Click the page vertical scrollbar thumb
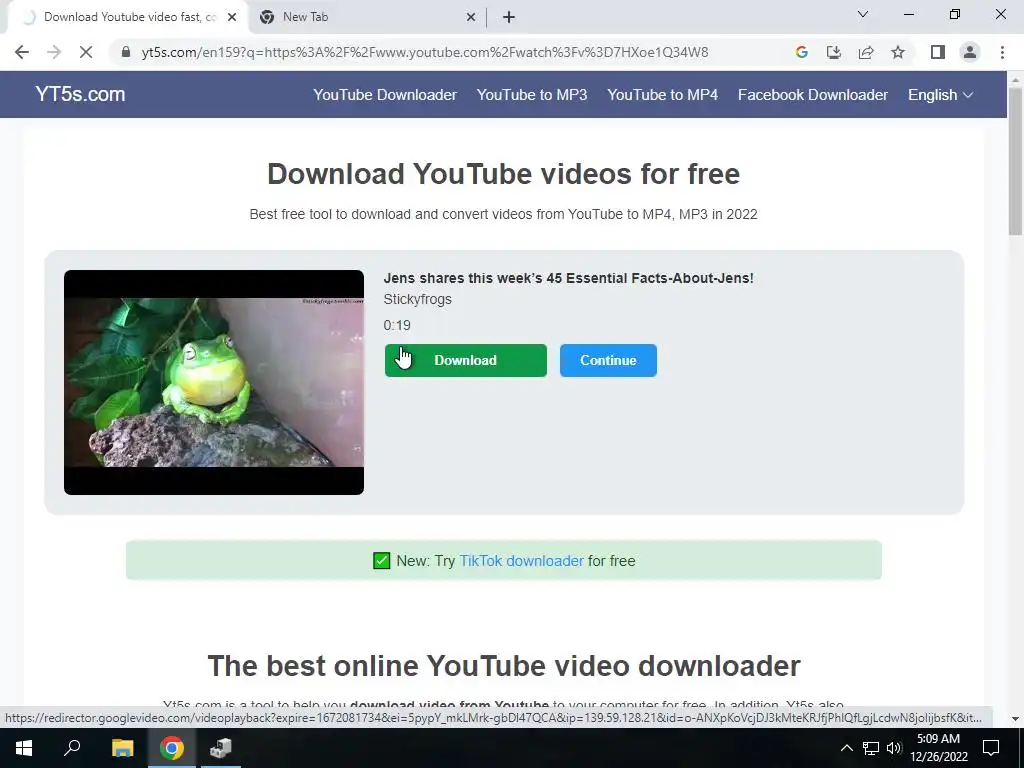 click(x=1015, y=160)
